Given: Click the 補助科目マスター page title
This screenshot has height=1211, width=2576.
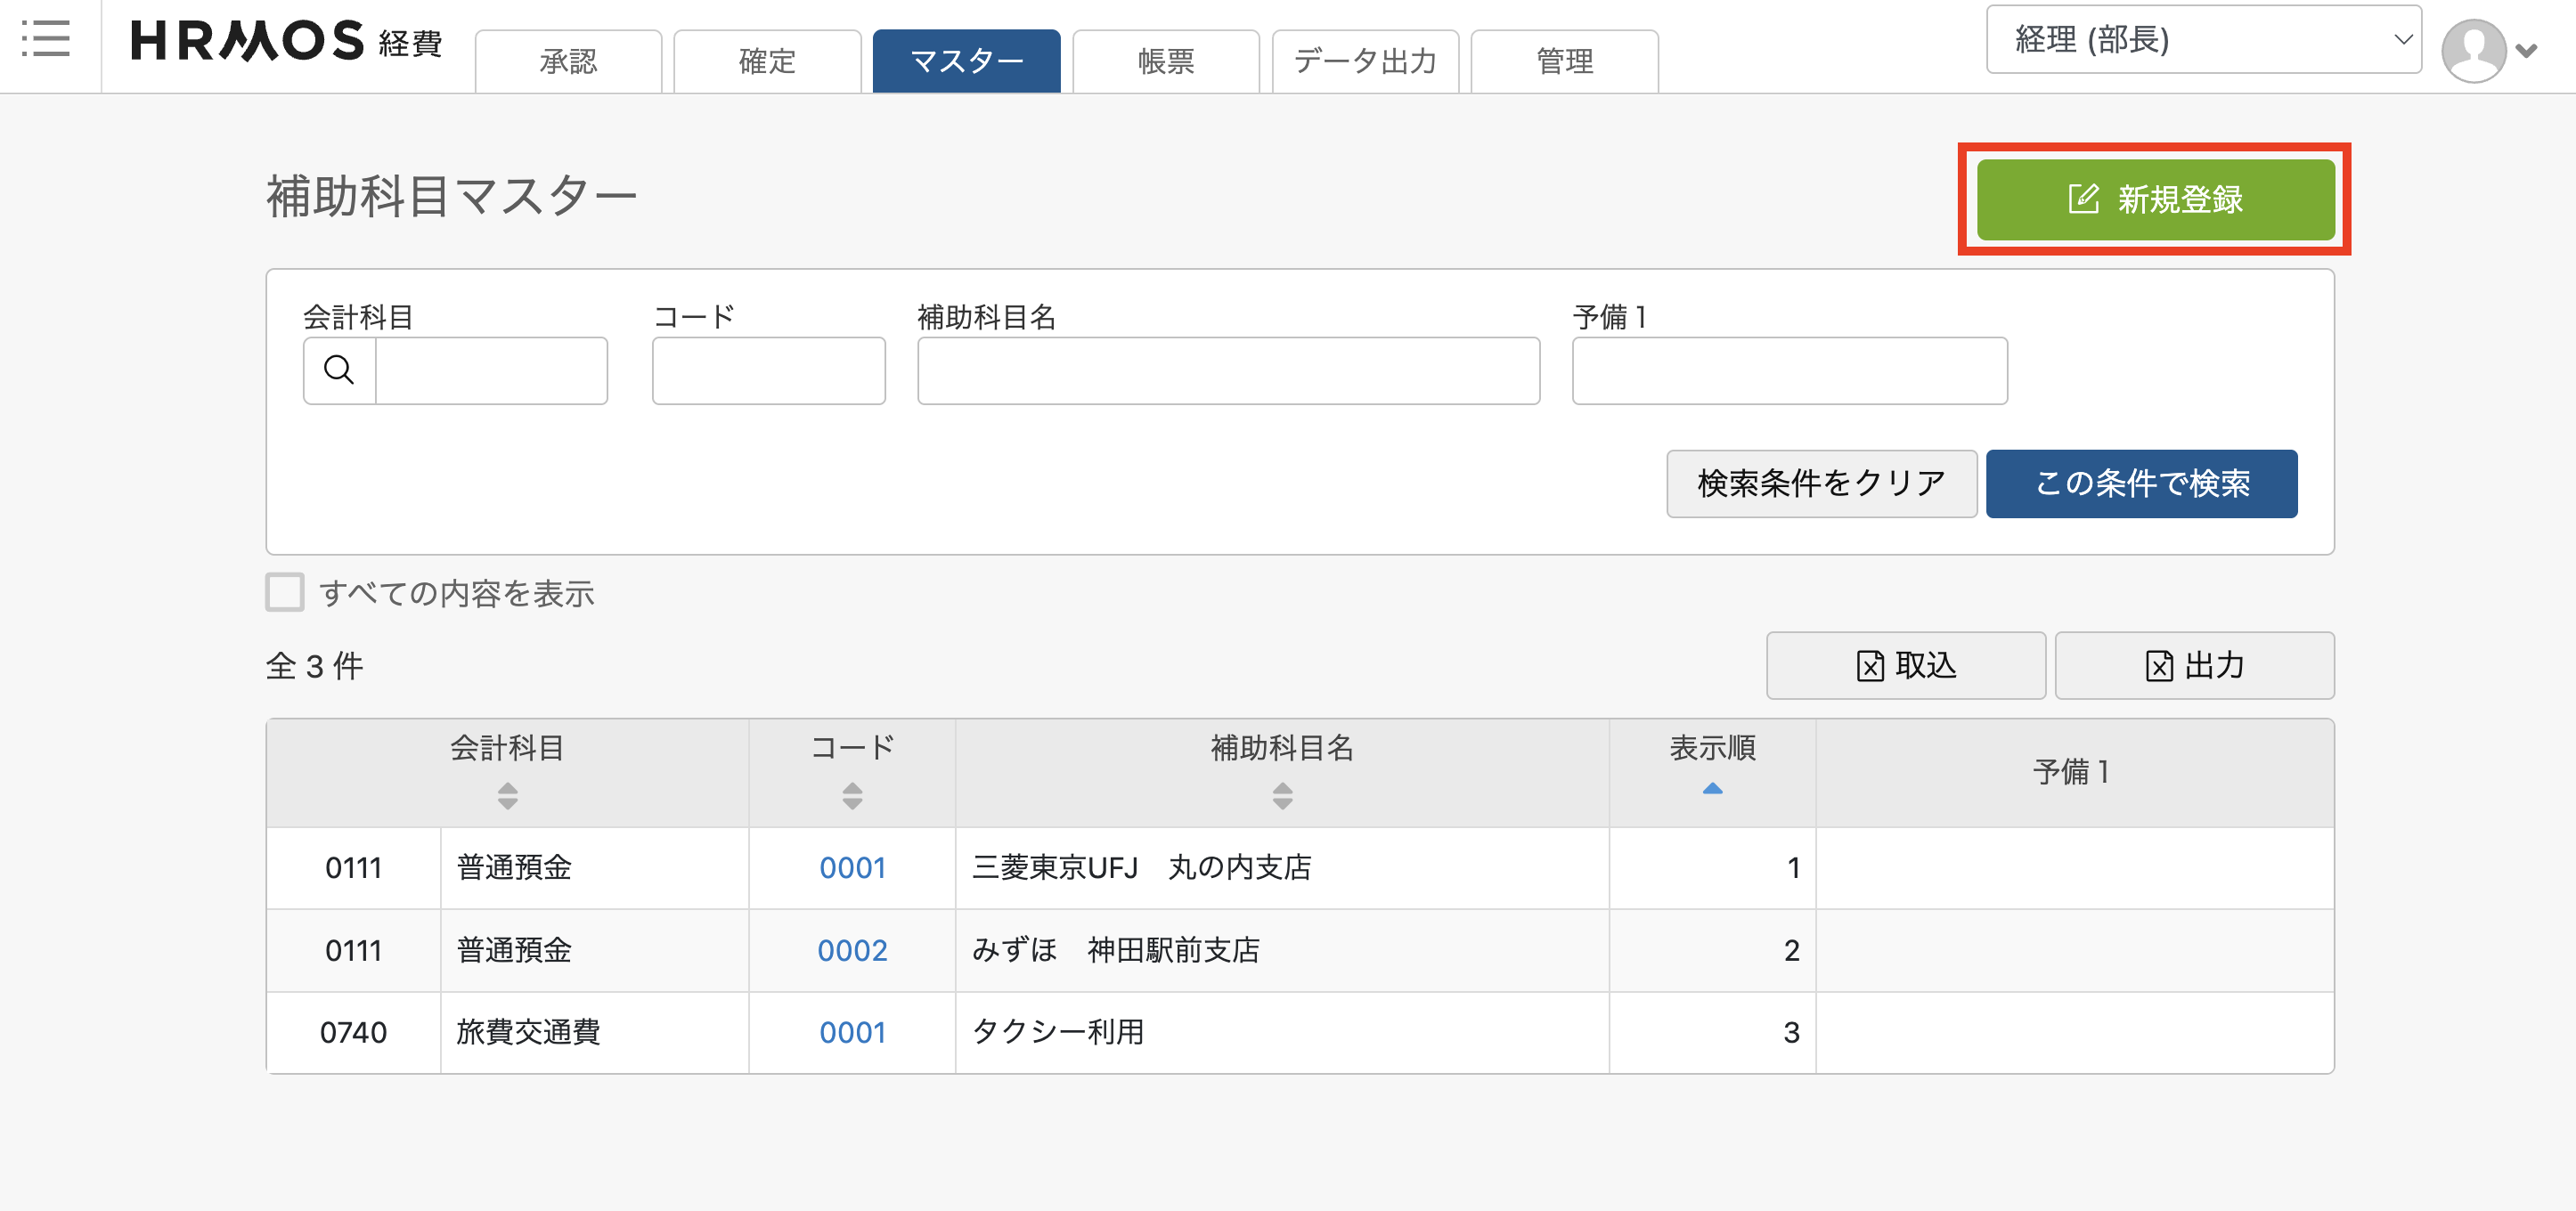Looking at the screenshot, I should [451, 195].
